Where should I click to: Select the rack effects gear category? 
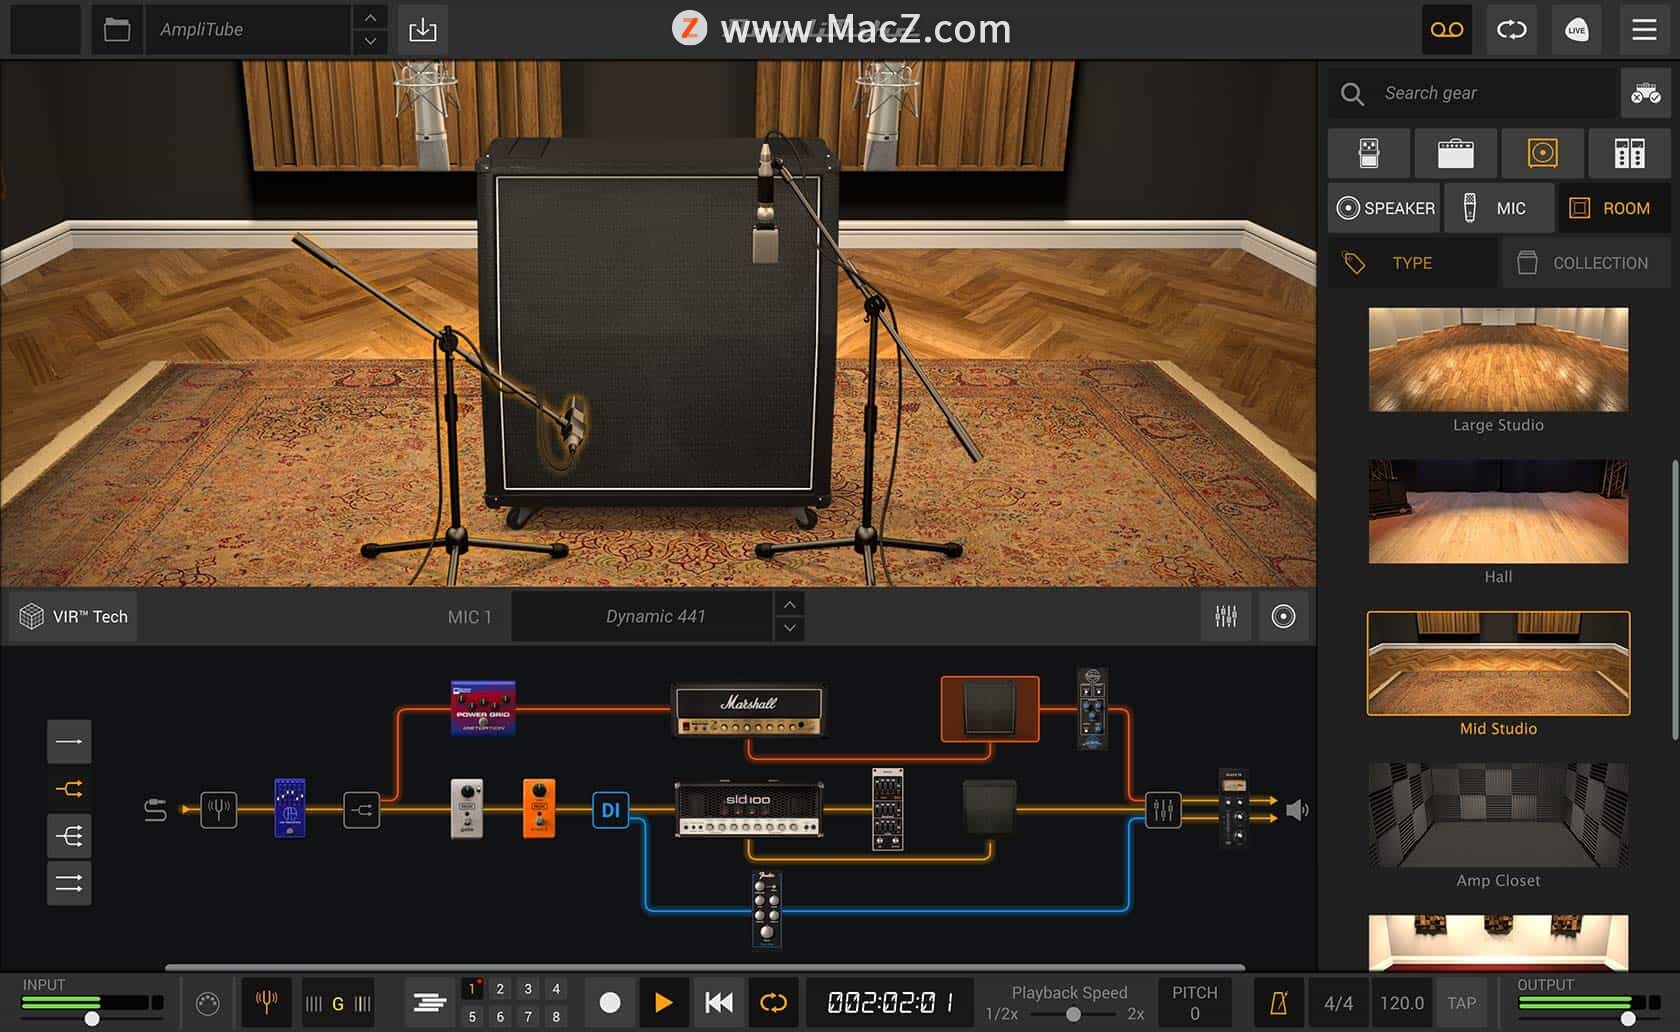click(1629, 153)
